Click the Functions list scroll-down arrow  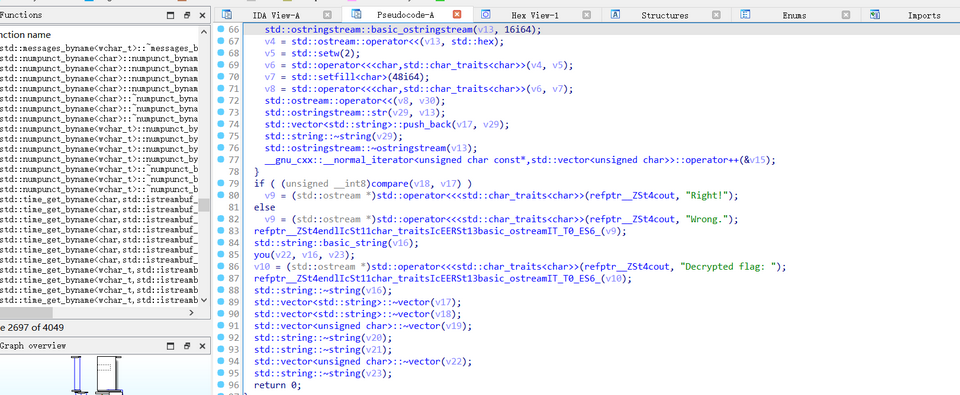point(204,301)
